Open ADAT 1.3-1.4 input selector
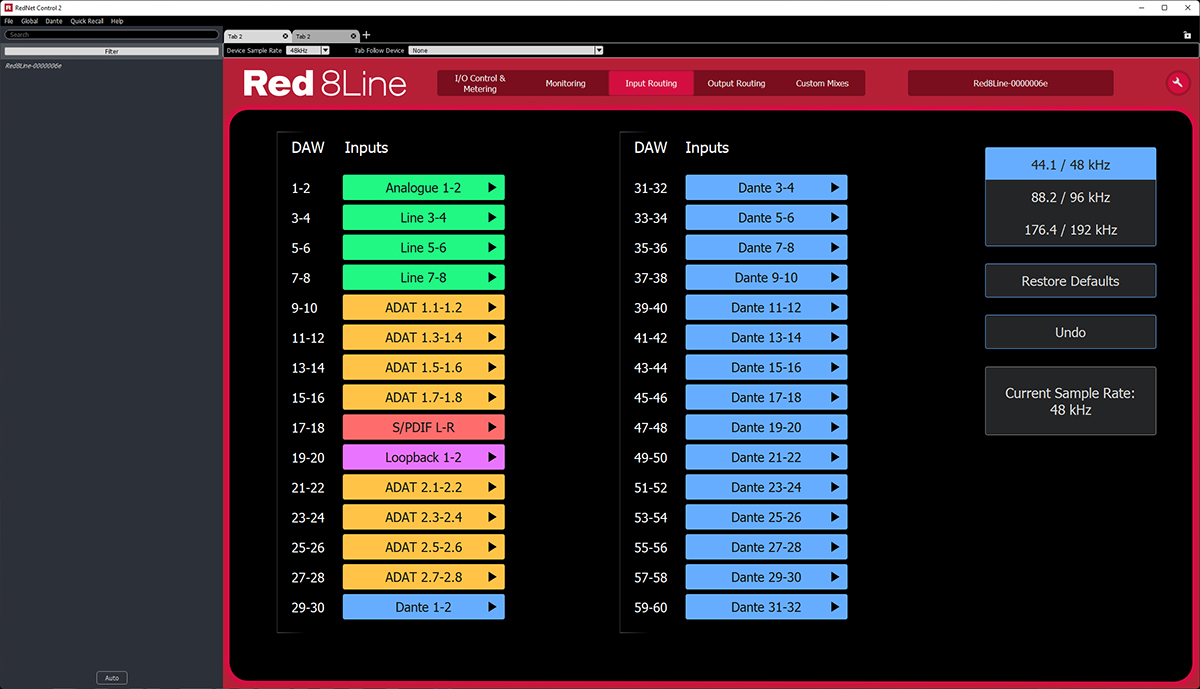Screen dimensions: 1200x689 coord(423,338)
